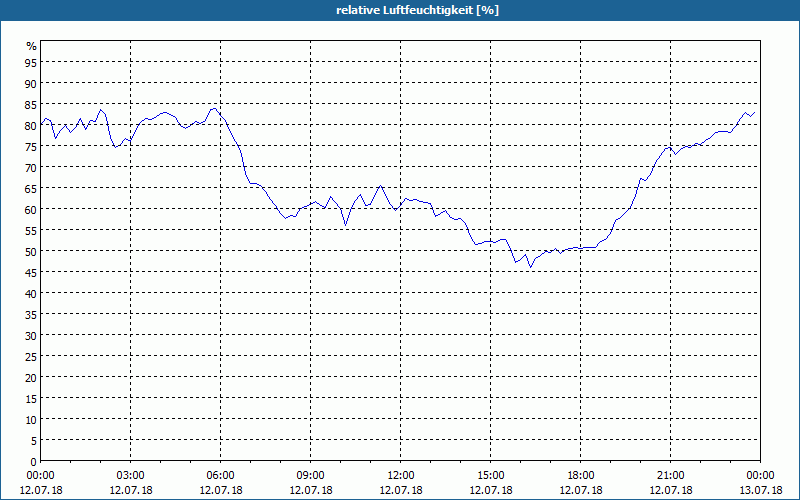The image size is (800, 500).
Task: Pick the 30 label on the vertical axis
Action: (31, 335)
